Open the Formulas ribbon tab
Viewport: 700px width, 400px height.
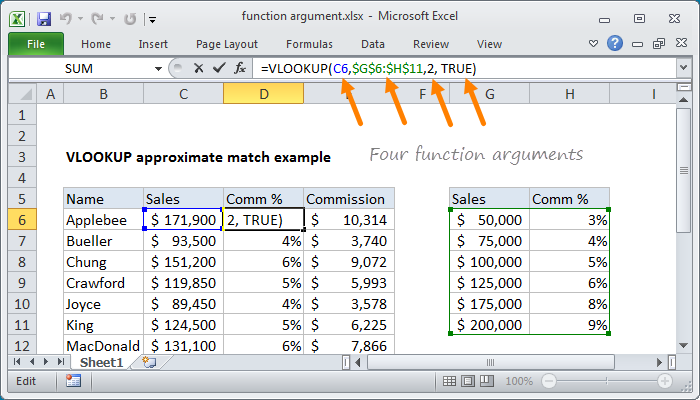pos(309,44)
